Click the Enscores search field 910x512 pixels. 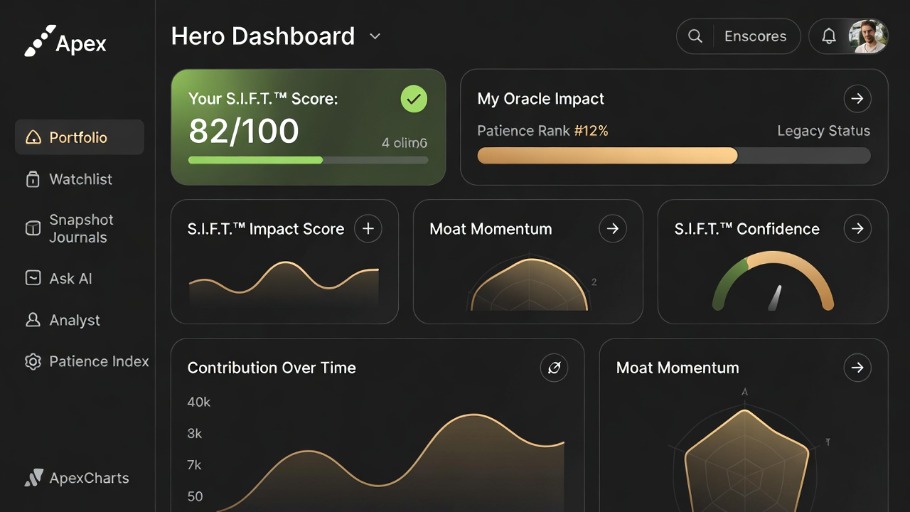point(755,36)
